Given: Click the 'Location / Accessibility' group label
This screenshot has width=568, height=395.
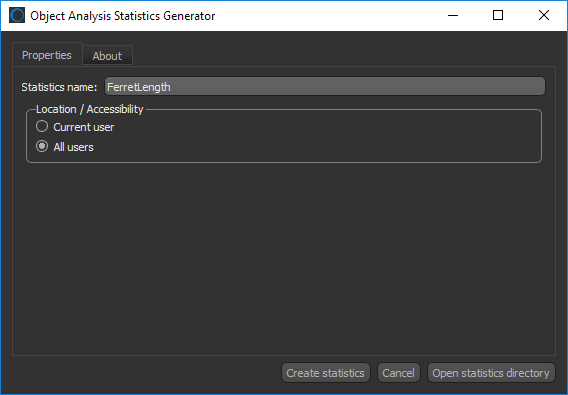Looking at the screenshot, I should coord(89,109).
